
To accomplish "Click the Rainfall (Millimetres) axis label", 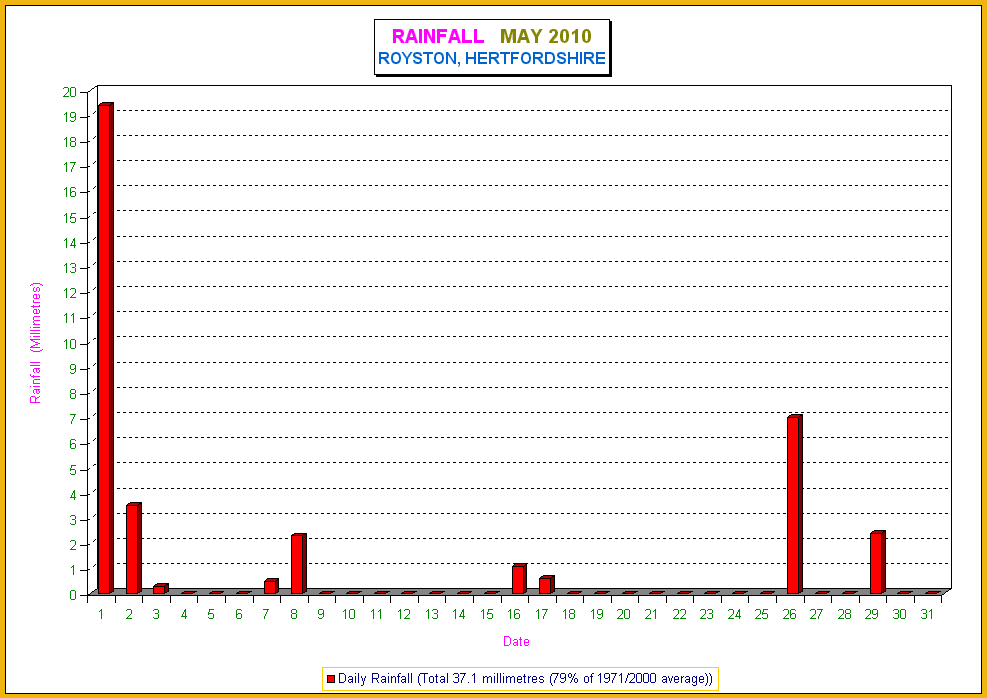I will pos(36,343).
